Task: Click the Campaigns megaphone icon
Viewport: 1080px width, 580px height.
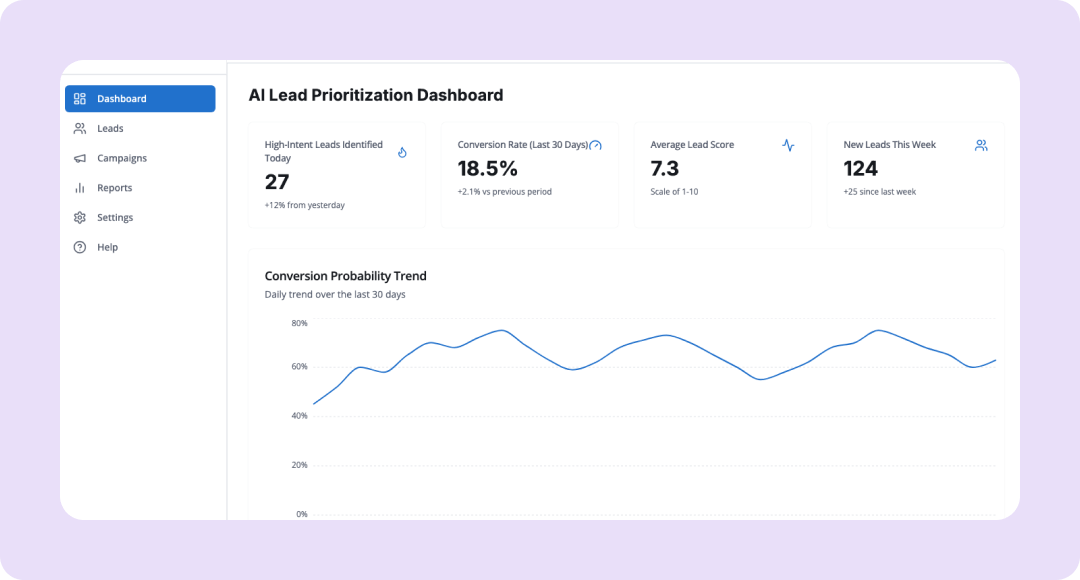Action: tap(80, 158)
